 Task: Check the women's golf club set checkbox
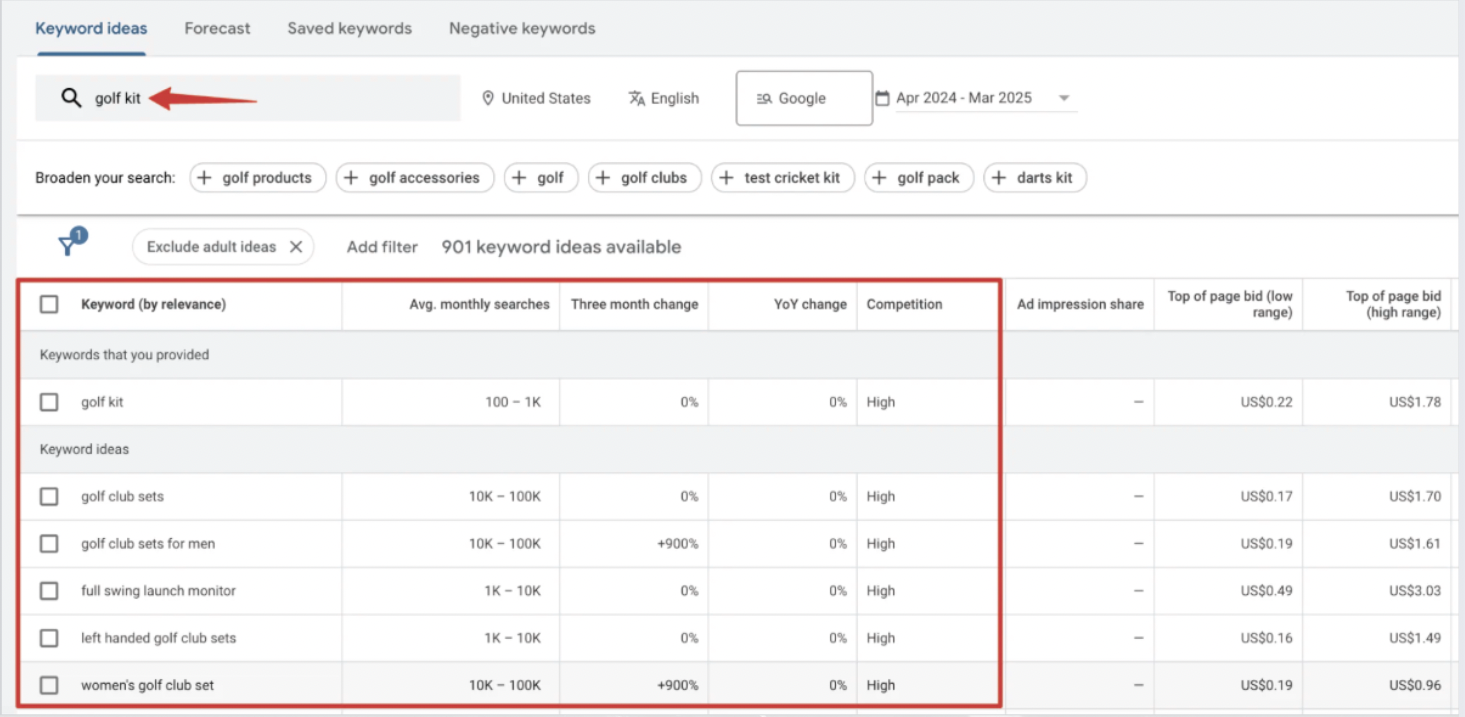click(49, 685)
